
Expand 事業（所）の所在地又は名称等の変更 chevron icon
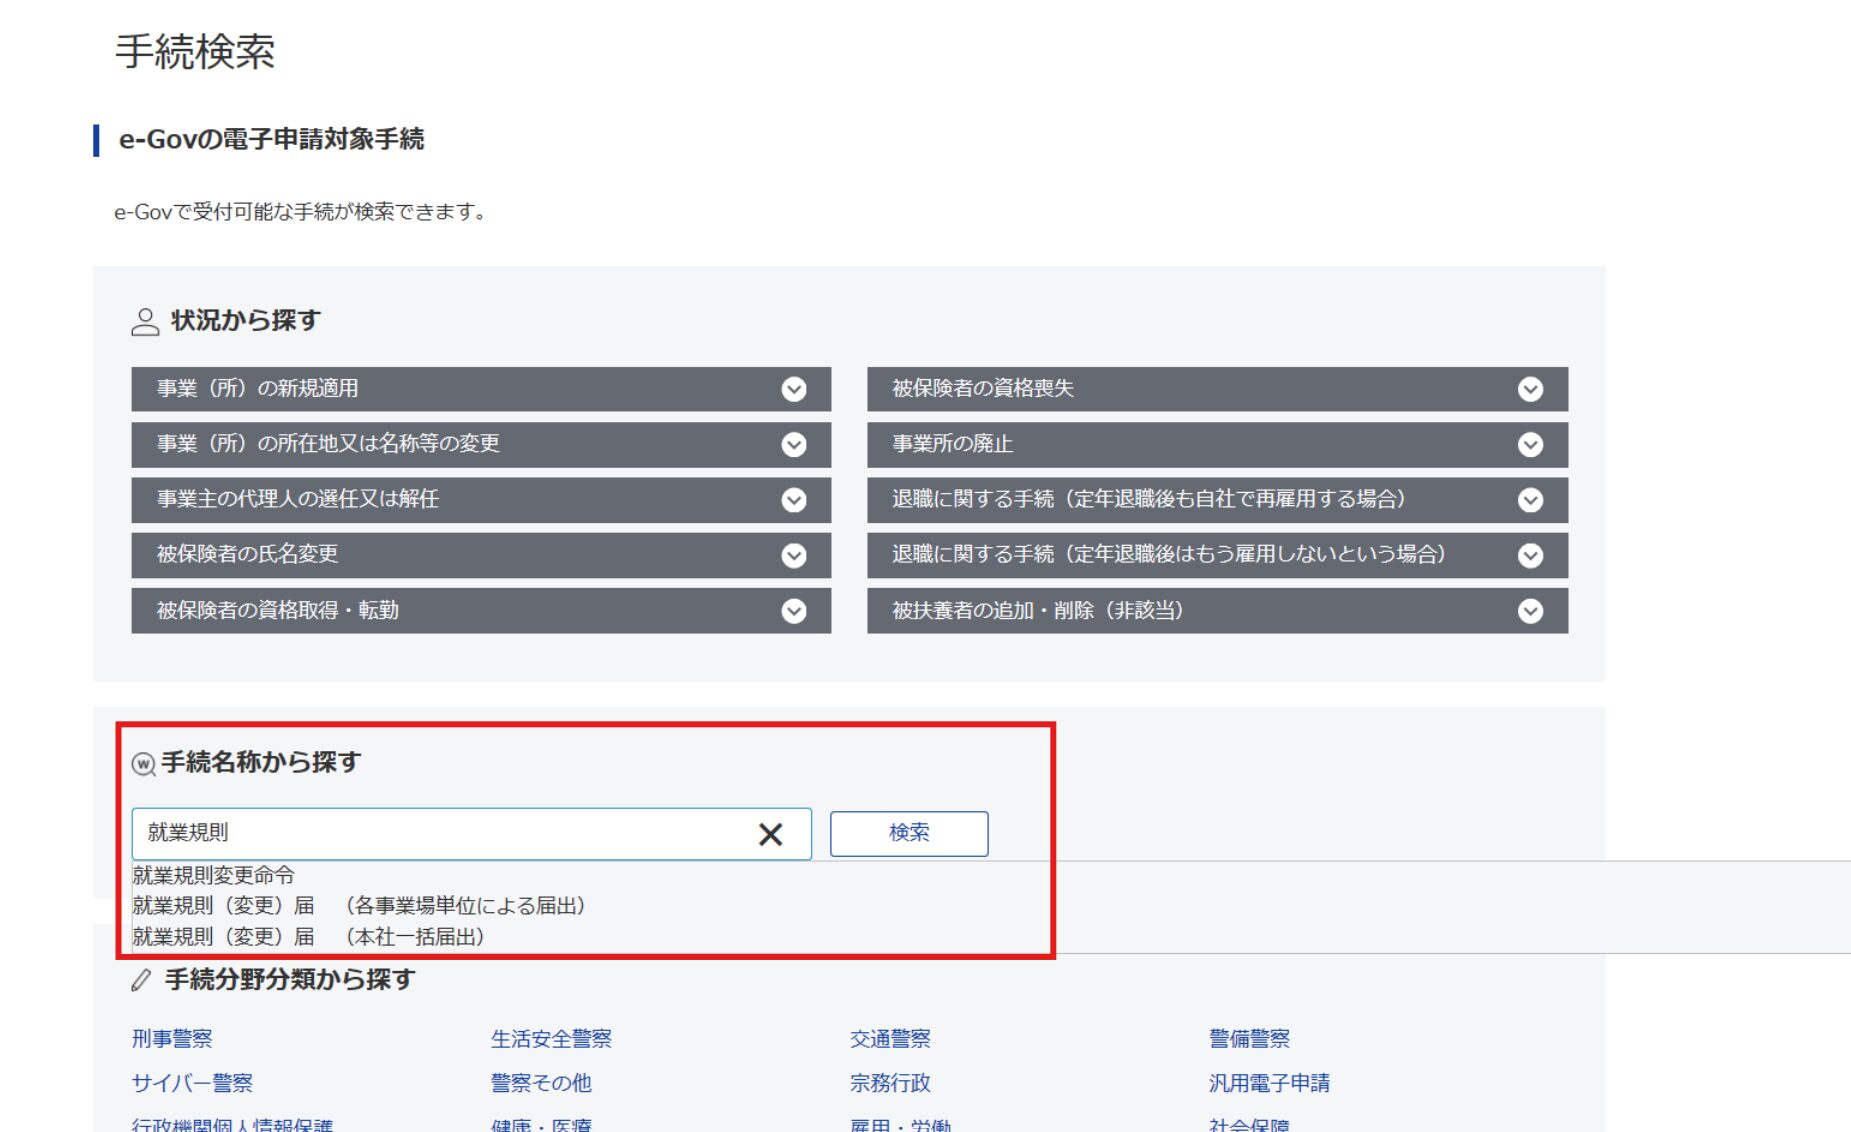[794, 444]
